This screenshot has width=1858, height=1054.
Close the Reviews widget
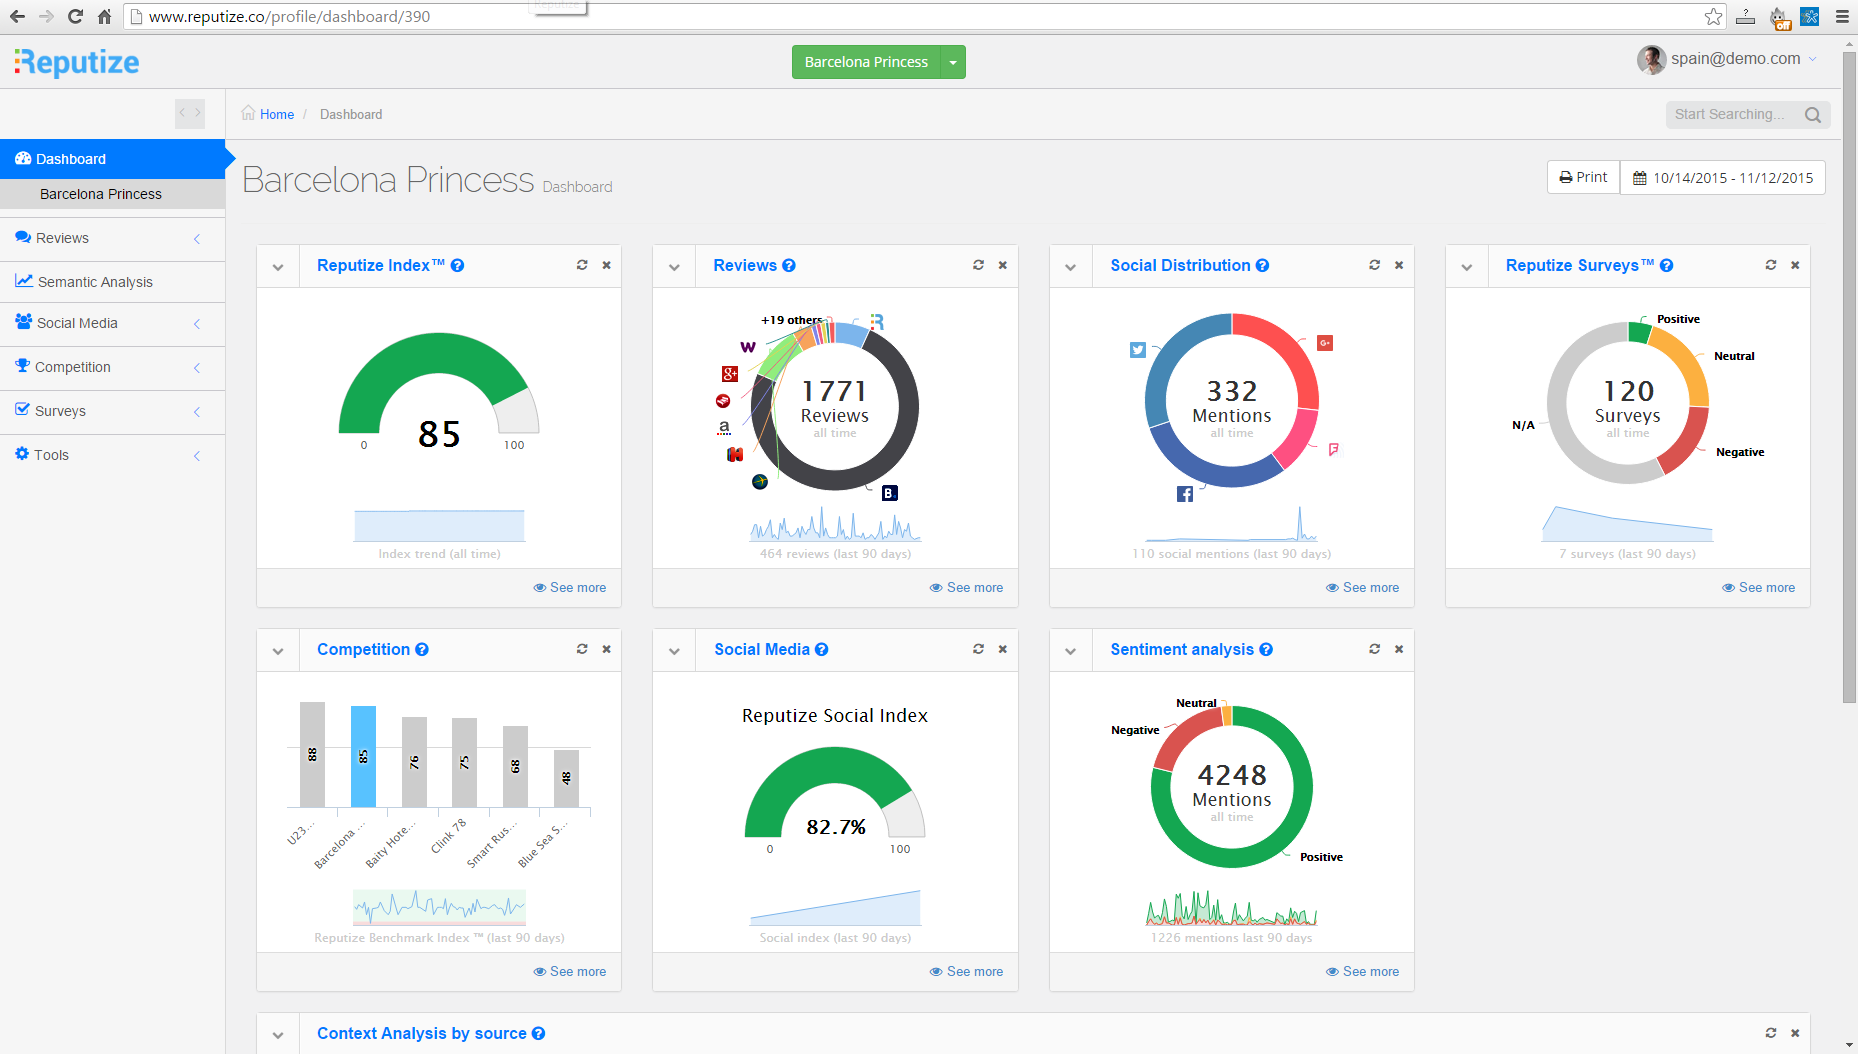coord(1003,265)
